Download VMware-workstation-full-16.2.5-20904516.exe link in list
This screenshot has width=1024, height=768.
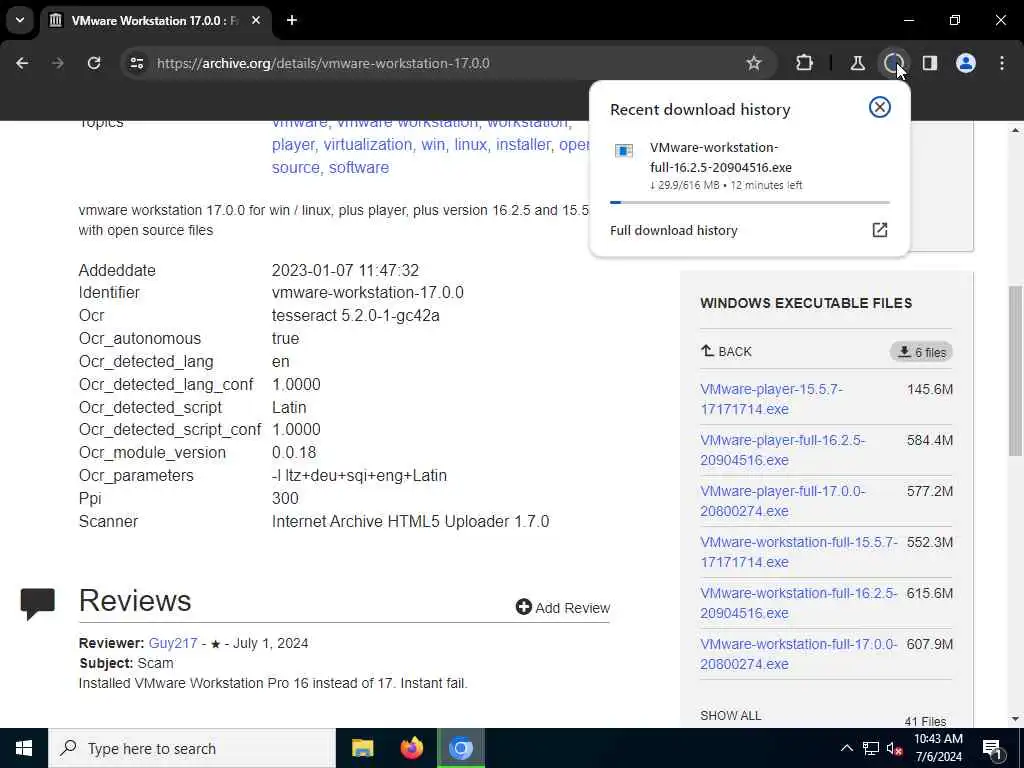click(799, 603)
